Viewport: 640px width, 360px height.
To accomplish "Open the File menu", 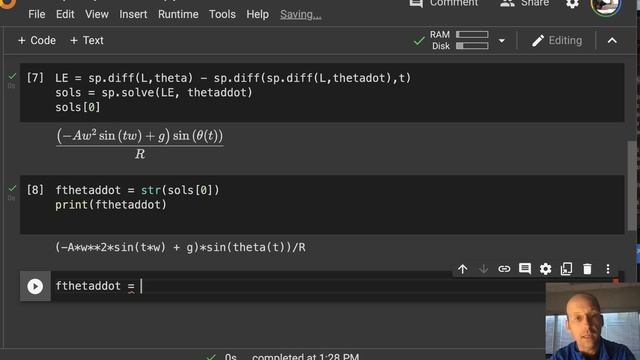I will pyautogui.click(x=37, y=14).
